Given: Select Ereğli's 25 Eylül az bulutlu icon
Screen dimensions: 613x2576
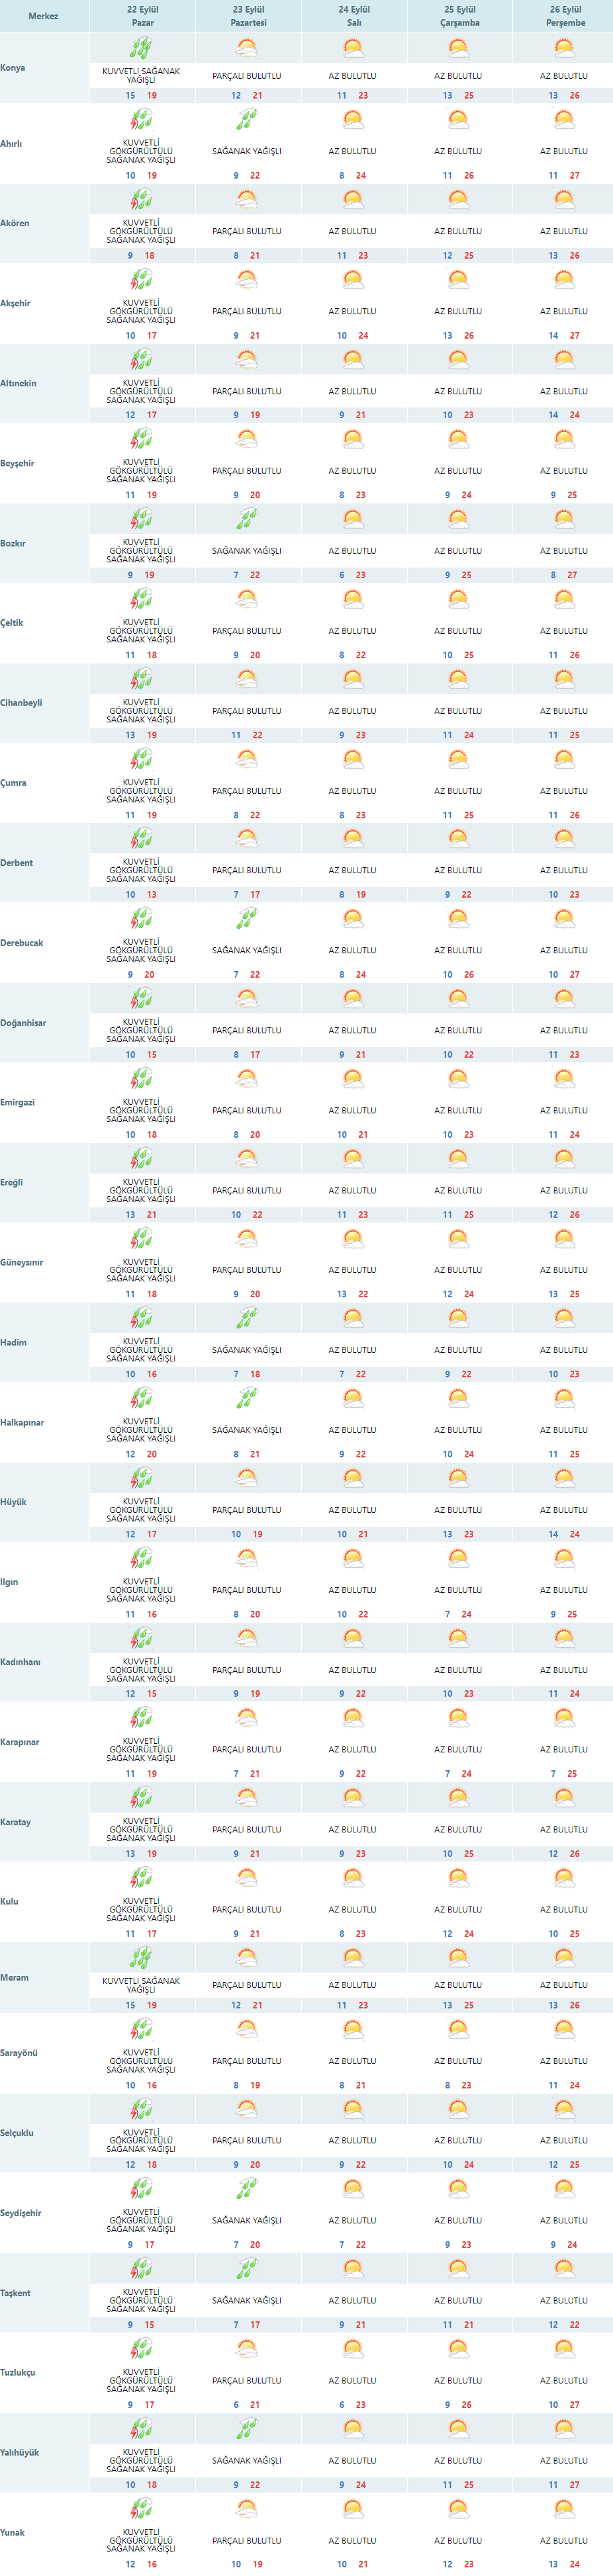Looking at the screenshot, I should (458, 1158).
